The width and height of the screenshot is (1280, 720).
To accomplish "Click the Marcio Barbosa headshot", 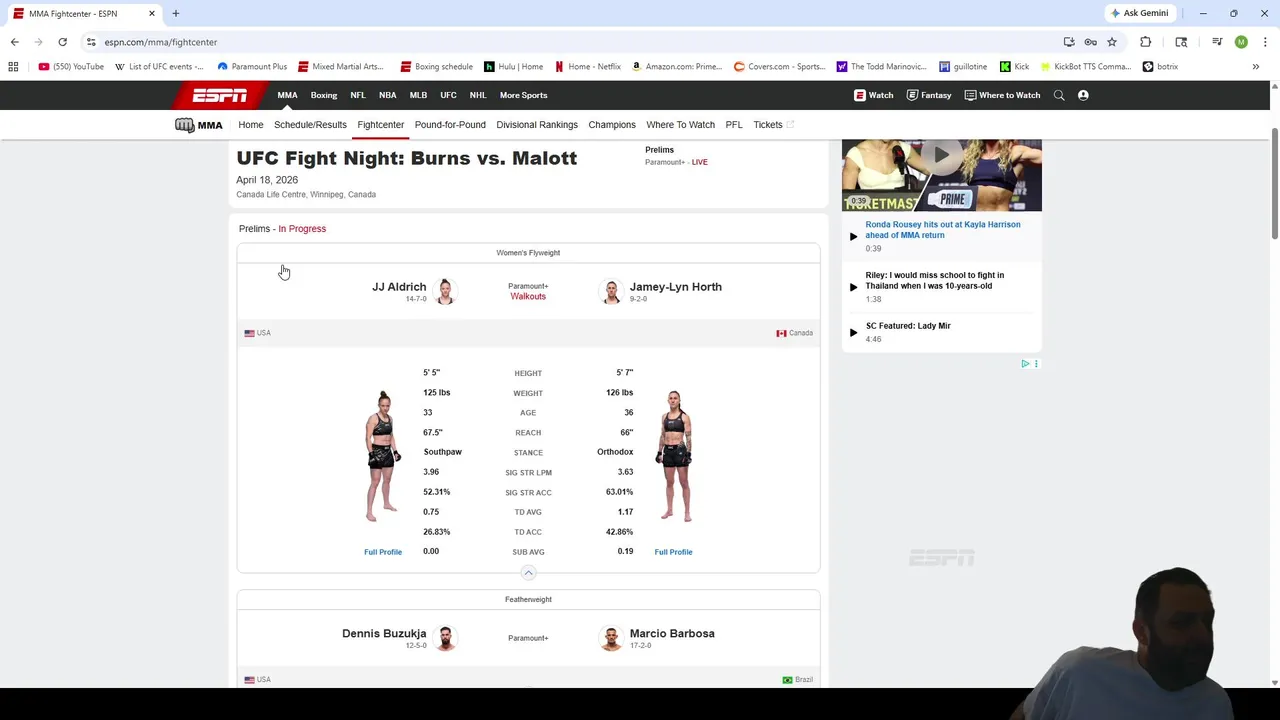I will (611, 638).
